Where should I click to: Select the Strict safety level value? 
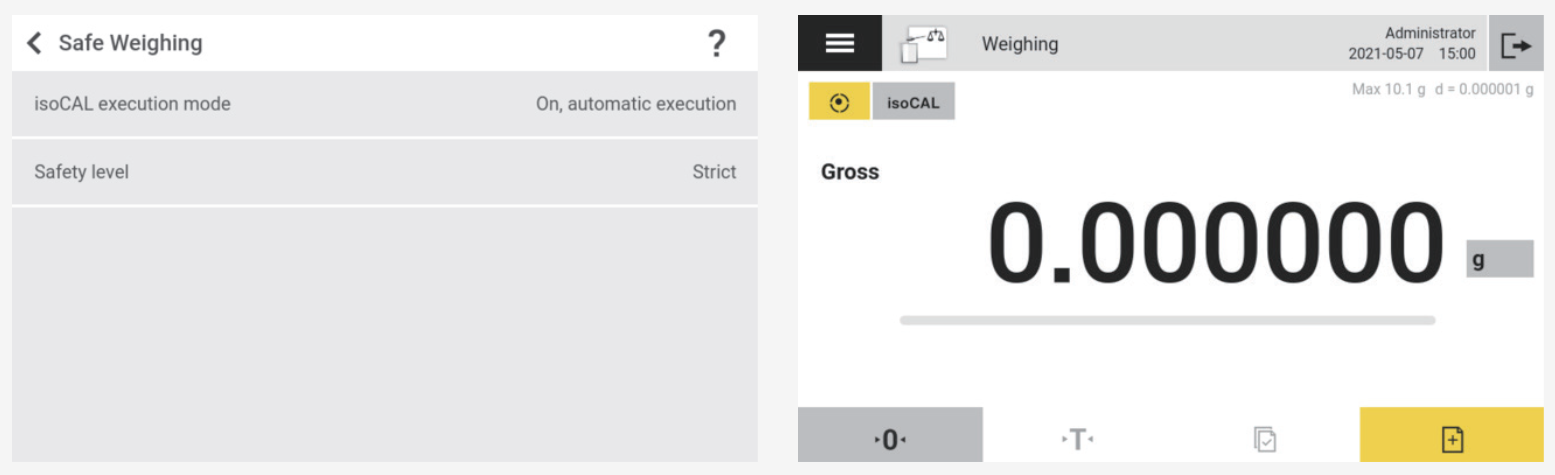714,172
